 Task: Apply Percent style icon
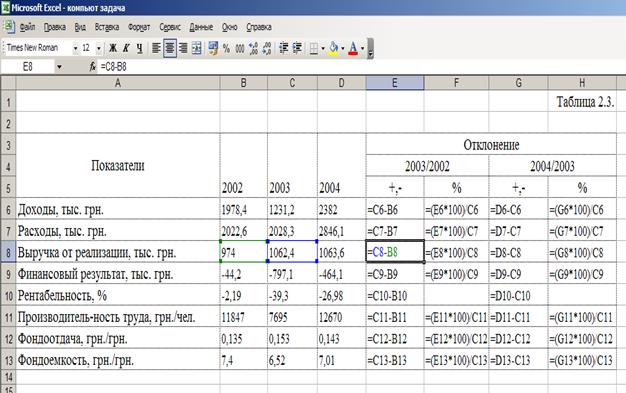226,48
